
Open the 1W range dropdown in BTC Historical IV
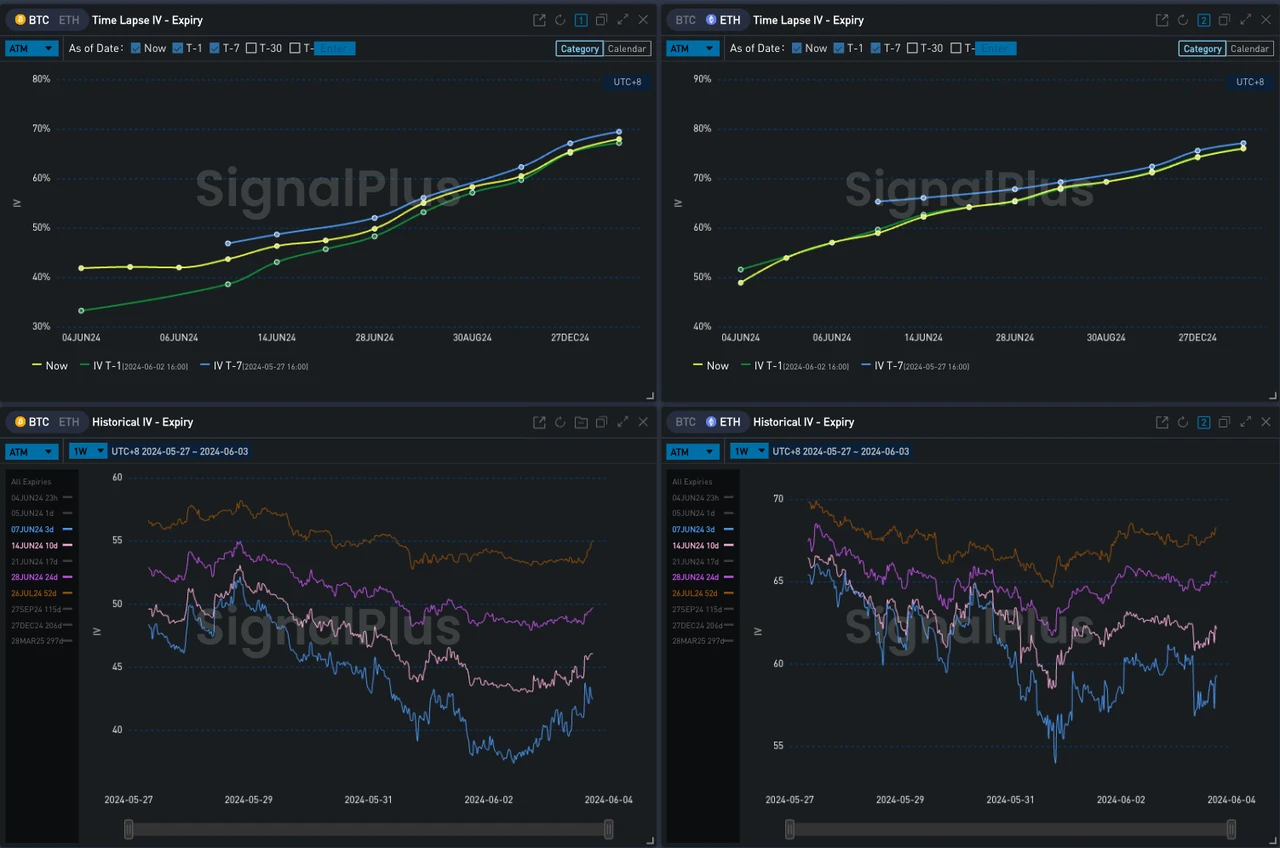[87, 451]
